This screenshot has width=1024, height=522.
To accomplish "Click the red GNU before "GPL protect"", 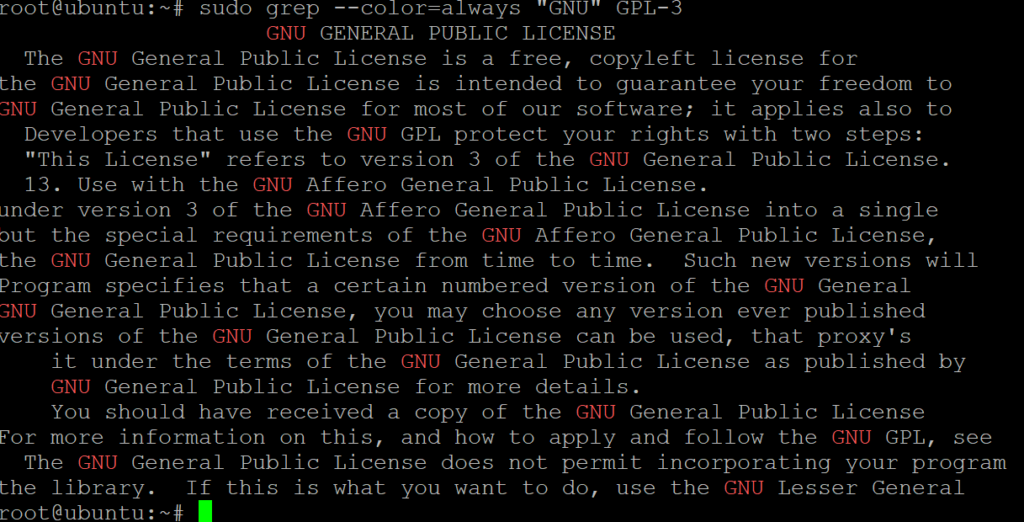I will pyautogui.click(x=366, y=135).
